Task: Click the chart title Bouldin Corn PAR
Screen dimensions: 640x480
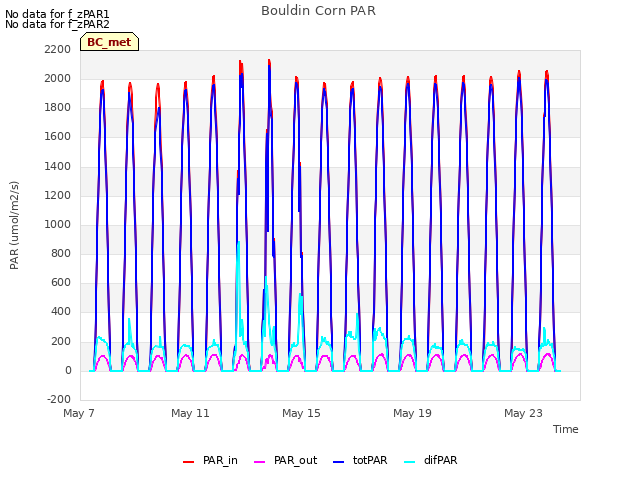Action: coord(318,11)
